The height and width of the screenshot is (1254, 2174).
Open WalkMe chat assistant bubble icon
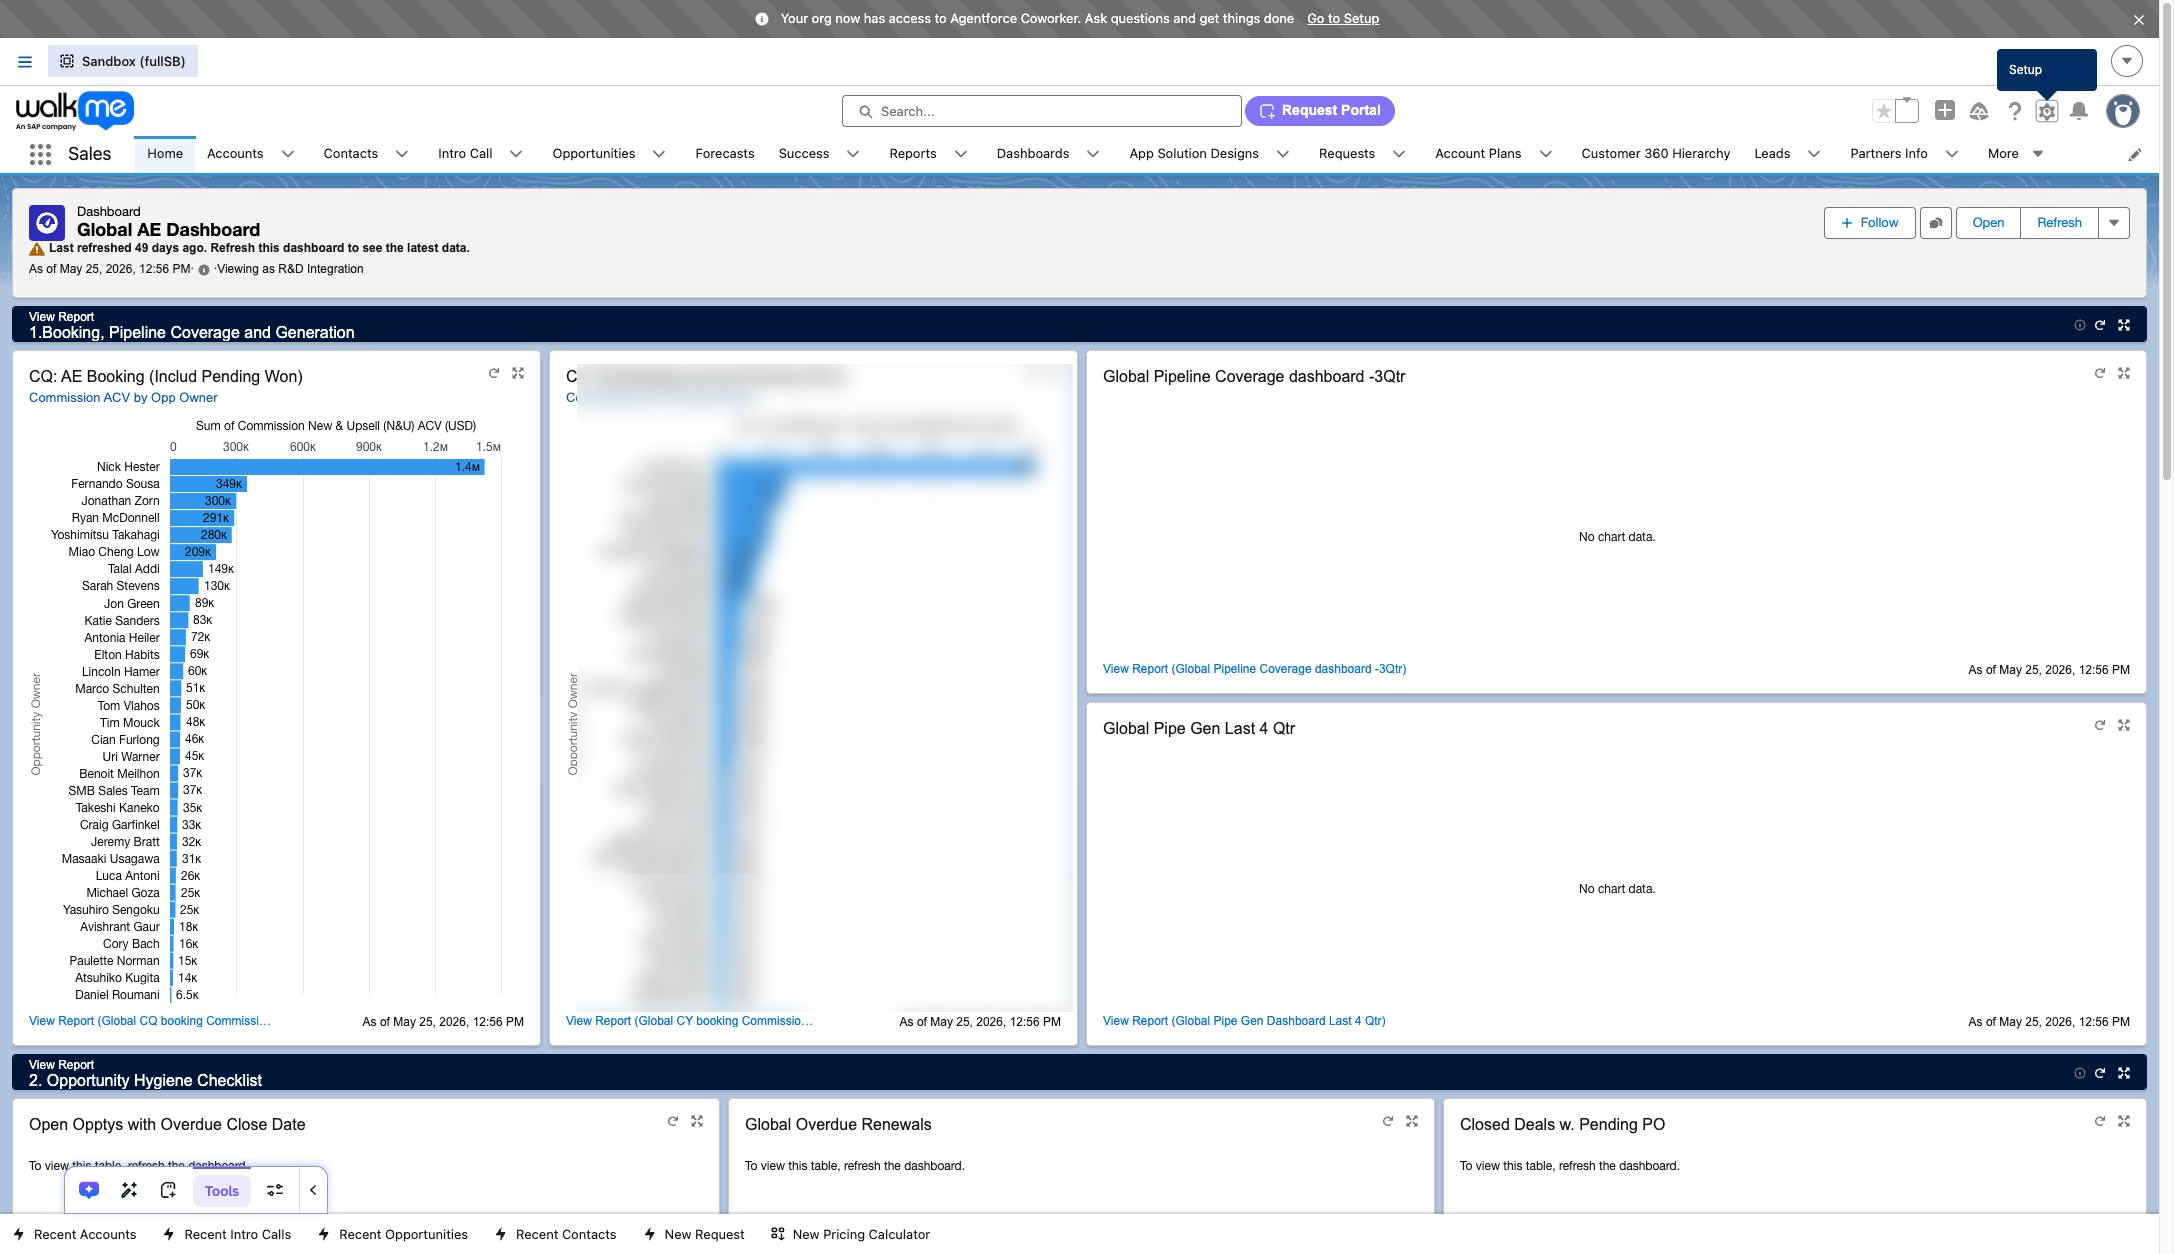(89, 1190)
